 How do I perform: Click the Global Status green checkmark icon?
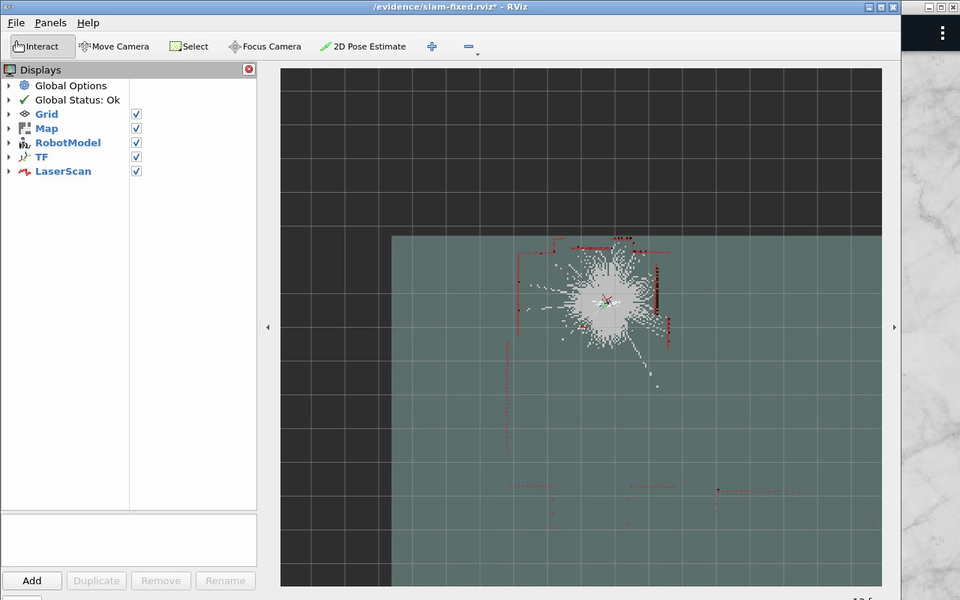click(x=24, y=100)
